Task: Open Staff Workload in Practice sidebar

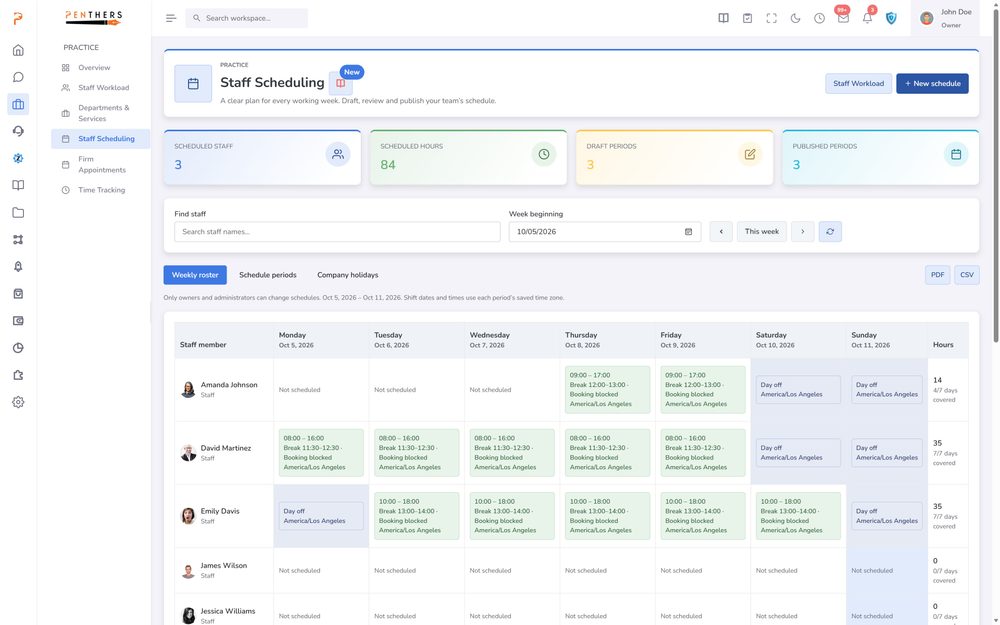Action: click(x=100, y=87)
